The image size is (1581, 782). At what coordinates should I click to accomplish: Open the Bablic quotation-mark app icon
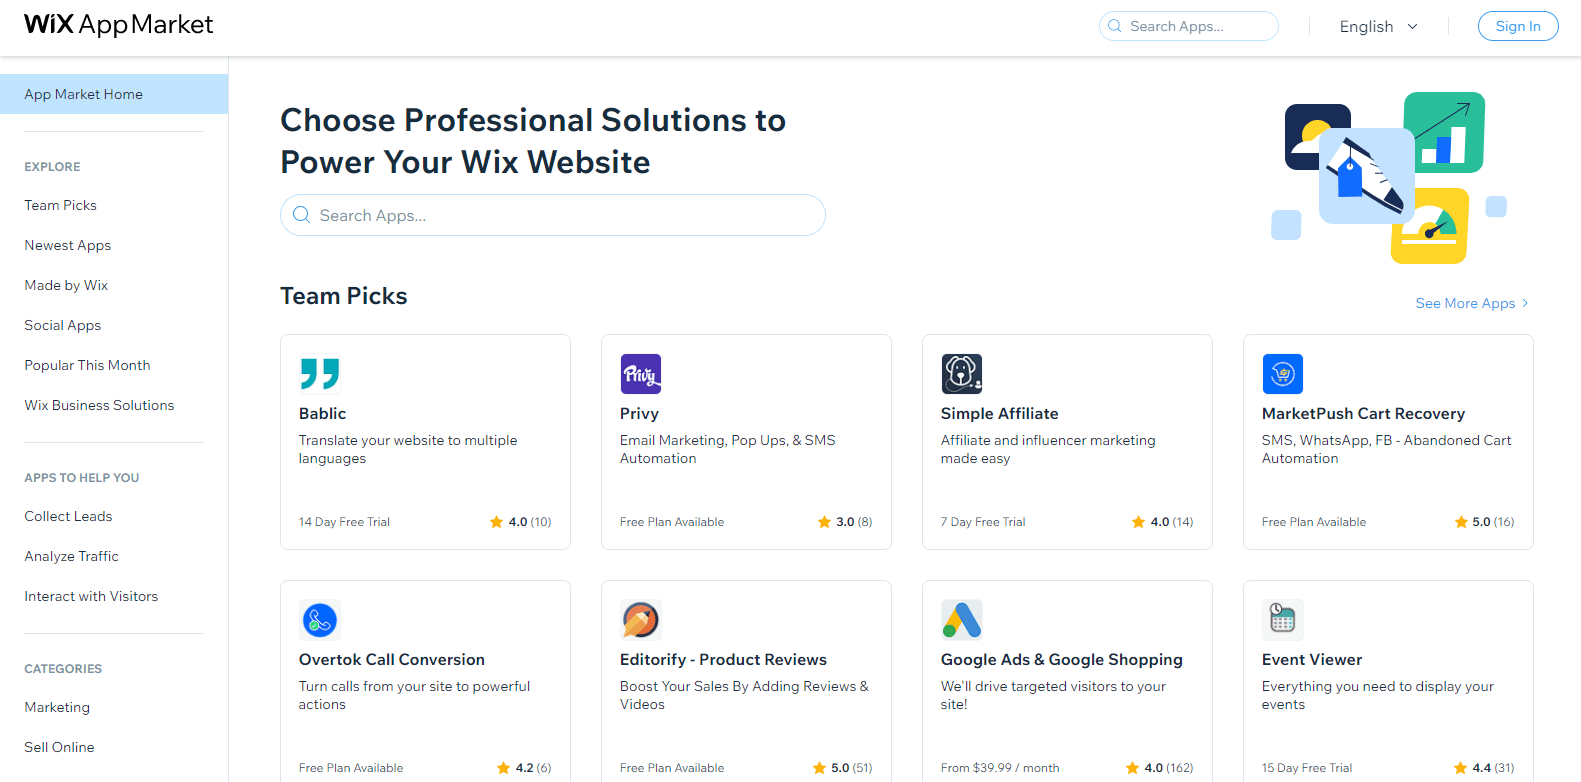pyautogui.click(x=320, y=374)
